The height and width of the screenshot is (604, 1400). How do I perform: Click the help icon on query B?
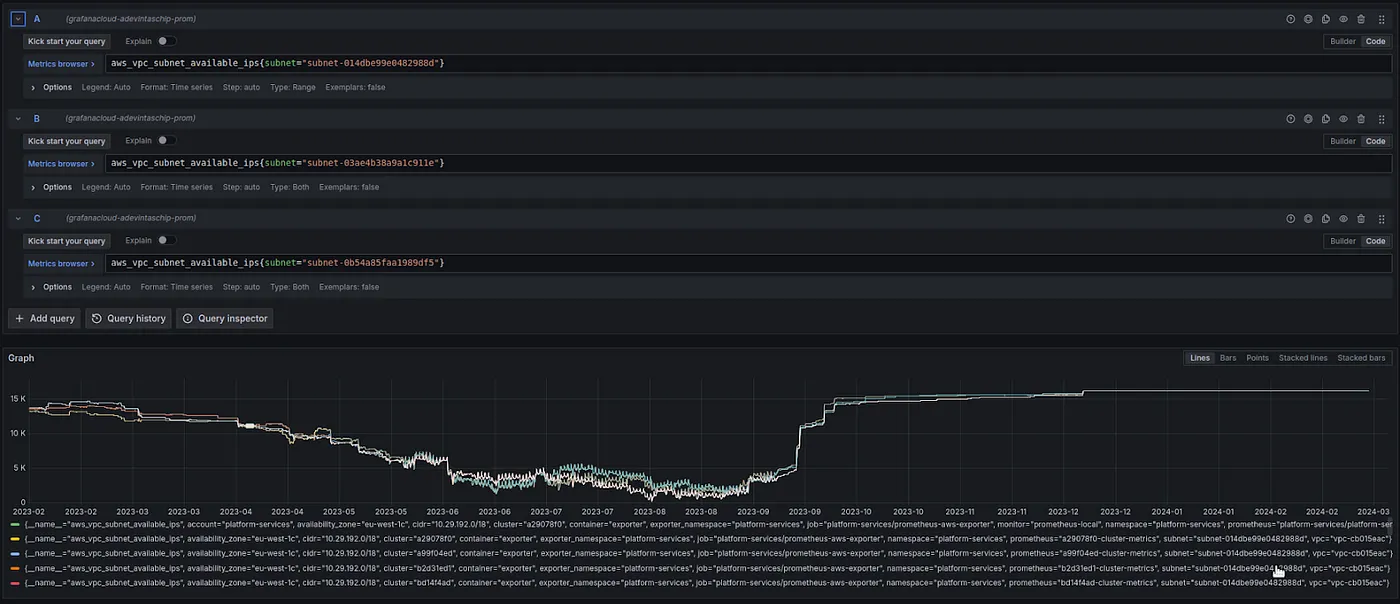1290,119
